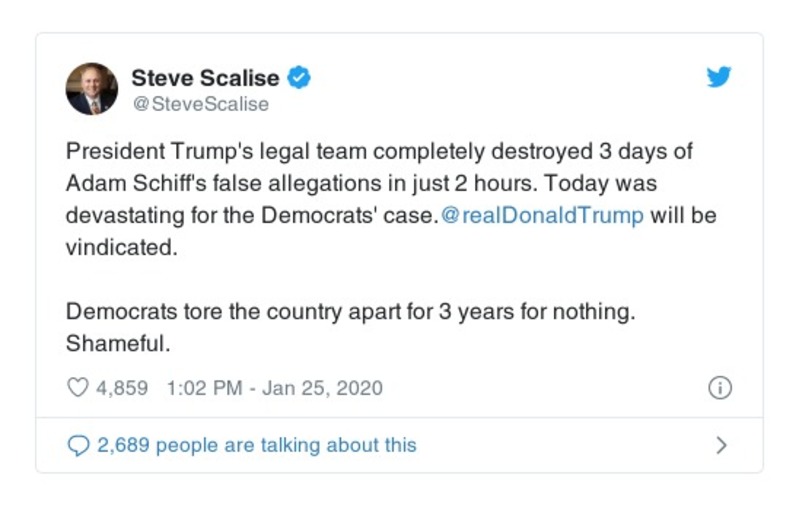This screenshot has width=799, height=513.
Task: Click the blue speech bubble reply icon
Action: [78, 446]
